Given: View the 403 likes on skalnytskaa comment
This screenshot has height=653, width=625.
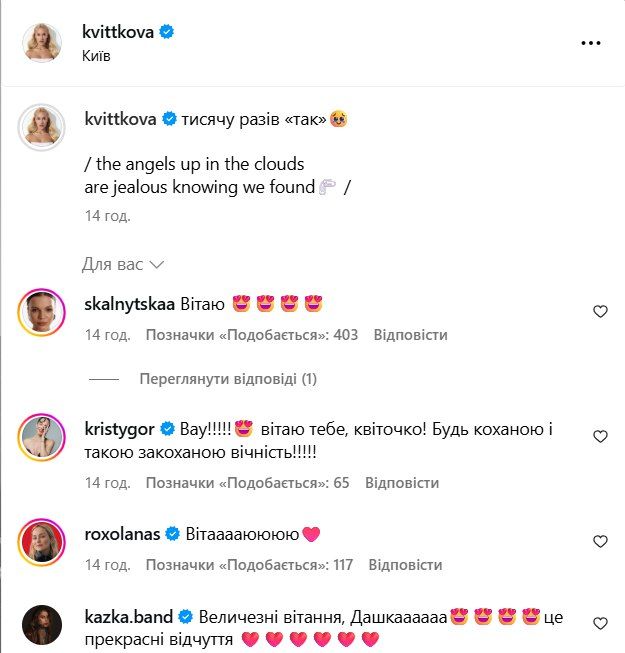Looking at the screenshot, I should (252, 334).
